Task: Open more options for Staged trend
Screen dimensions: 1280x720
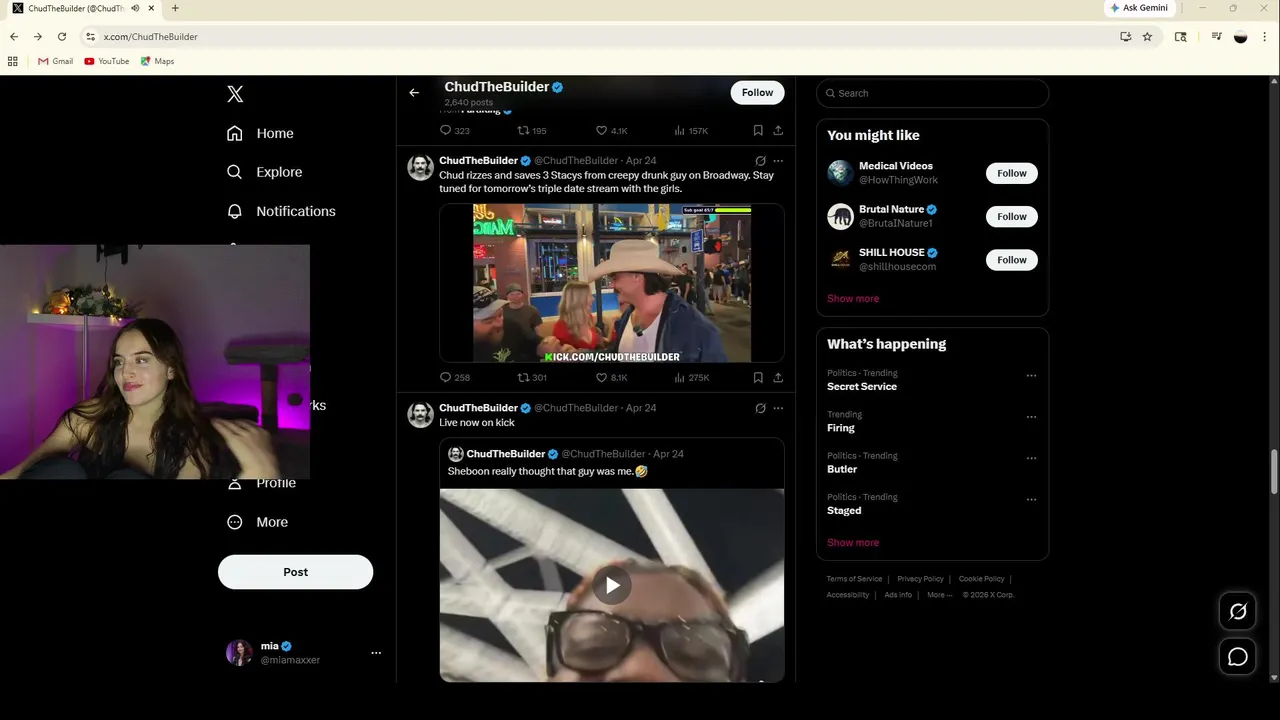Action: point(1031,500)
